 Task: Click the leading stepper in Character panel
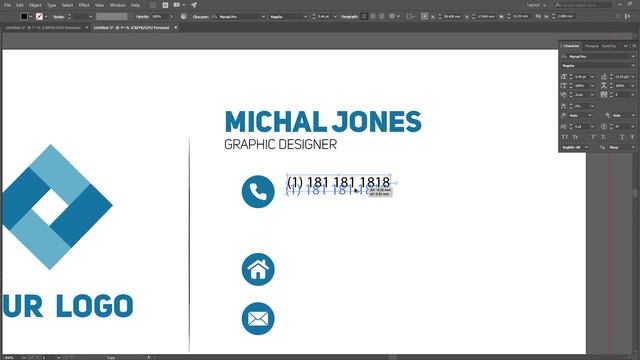click(x=611, y=77)
